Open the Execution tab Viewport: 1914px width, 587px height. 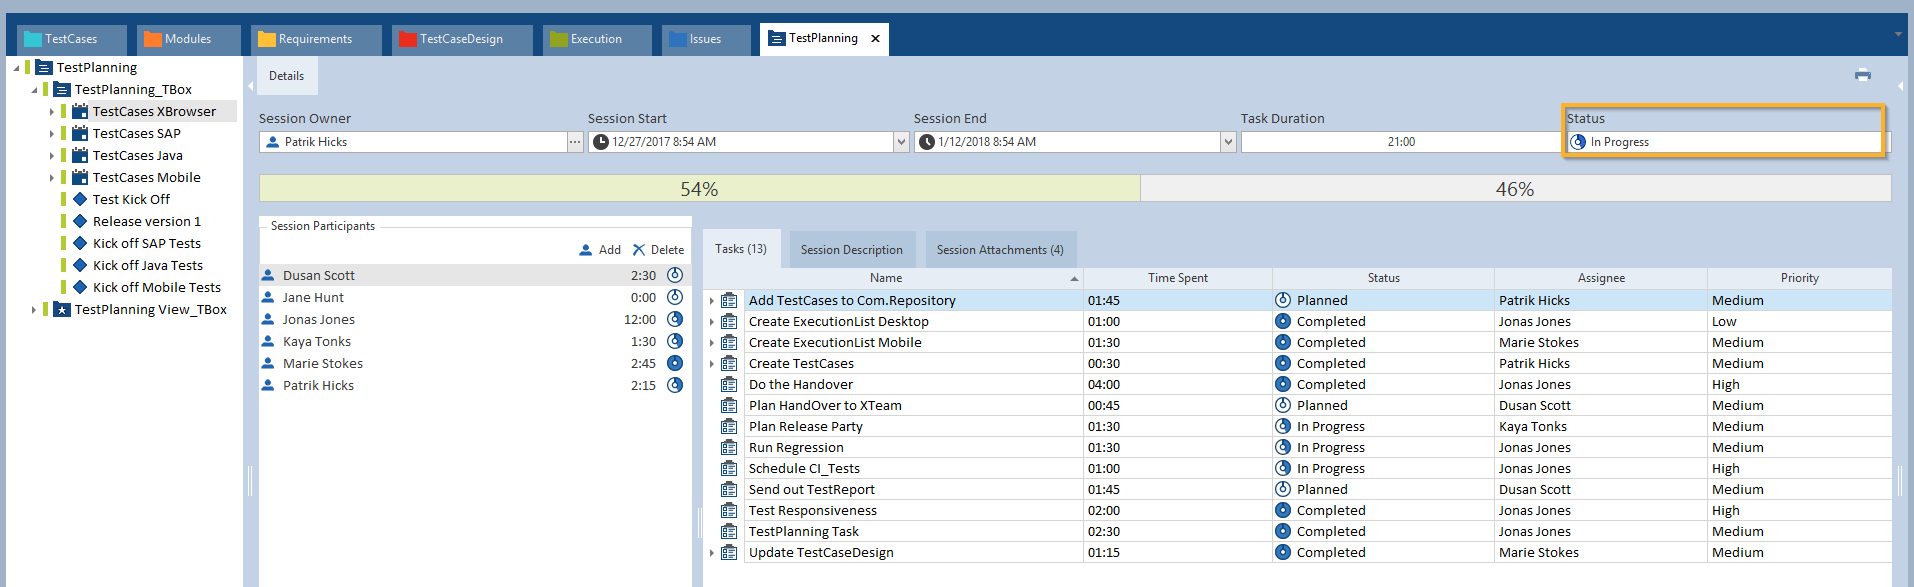coord(596,39)
